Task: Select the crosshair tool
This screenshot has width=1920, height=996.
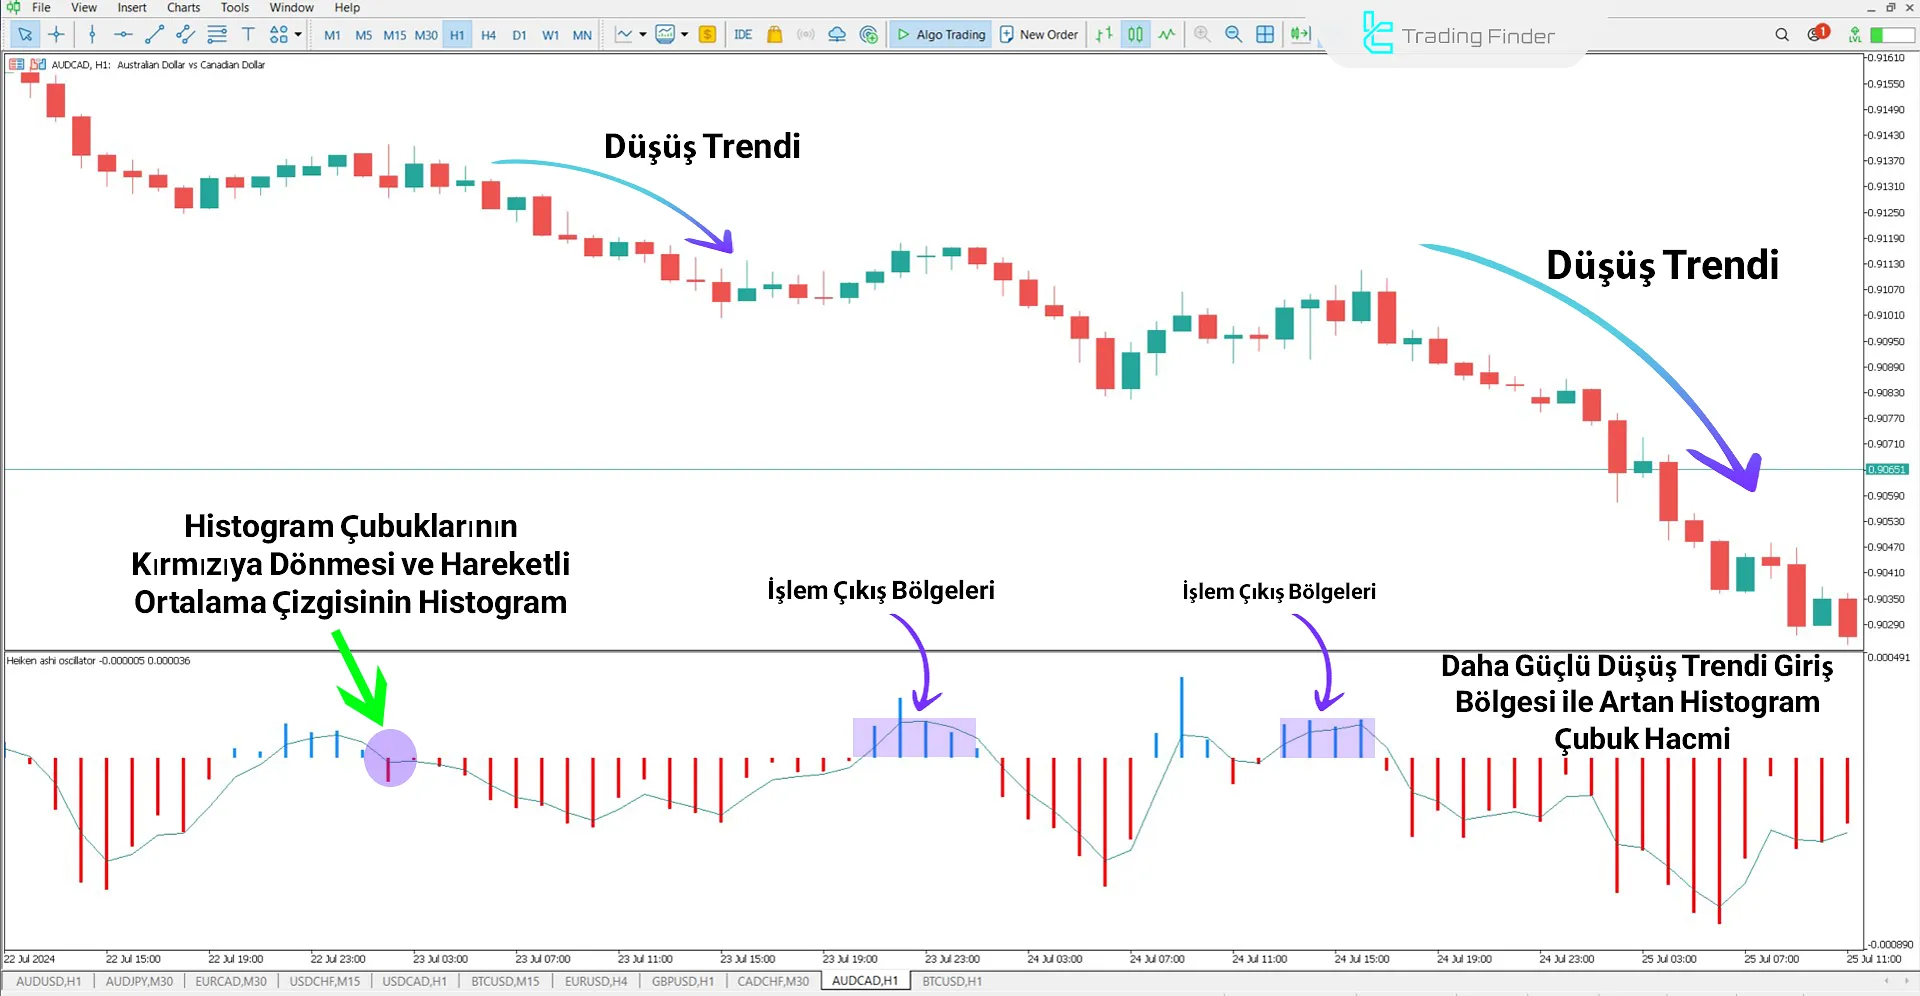Action: (x=56, y=35)
